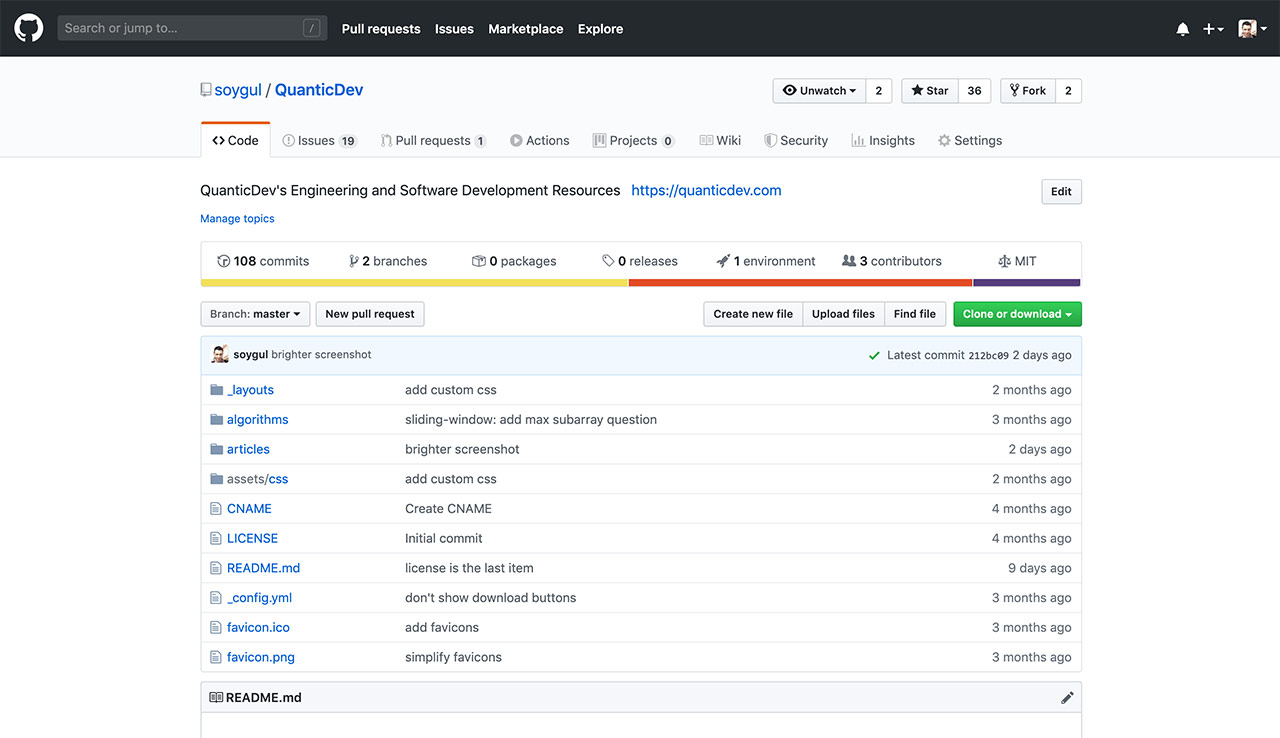Click the repository icon beside soygul

(x=206, y=90)
